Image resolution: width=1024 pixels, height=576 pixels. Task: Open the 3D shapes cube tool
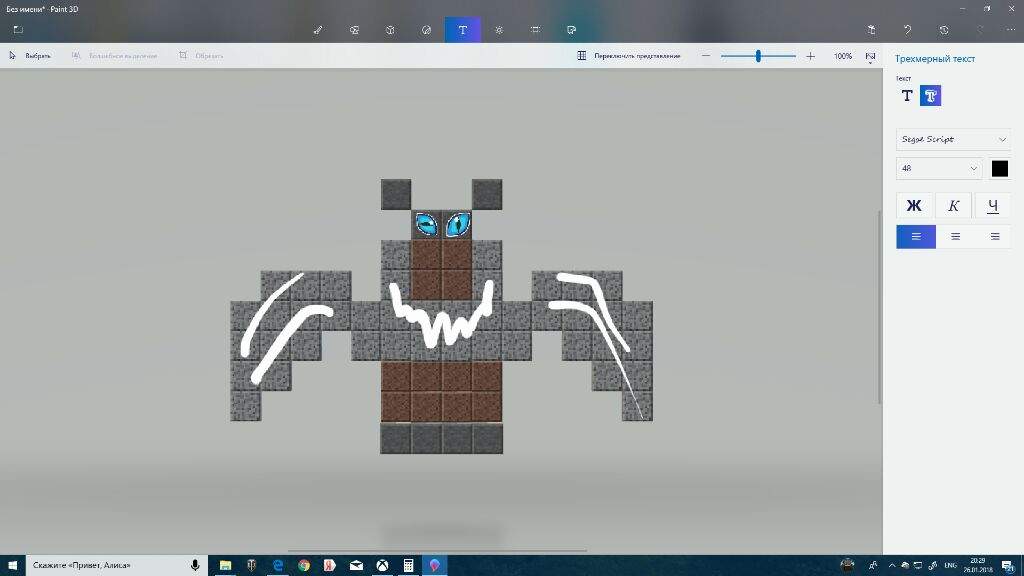pos(390,30)
